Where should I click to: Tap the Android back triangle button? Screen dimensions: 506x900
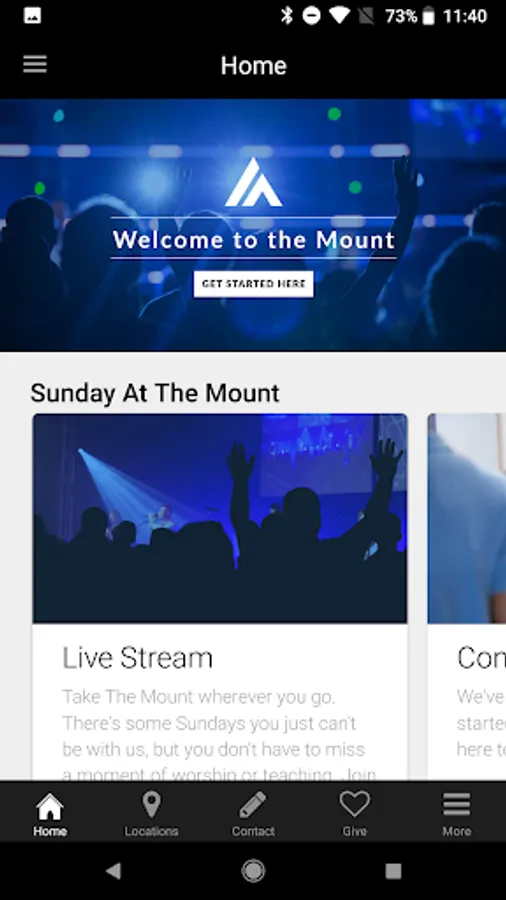coord(114,871)
